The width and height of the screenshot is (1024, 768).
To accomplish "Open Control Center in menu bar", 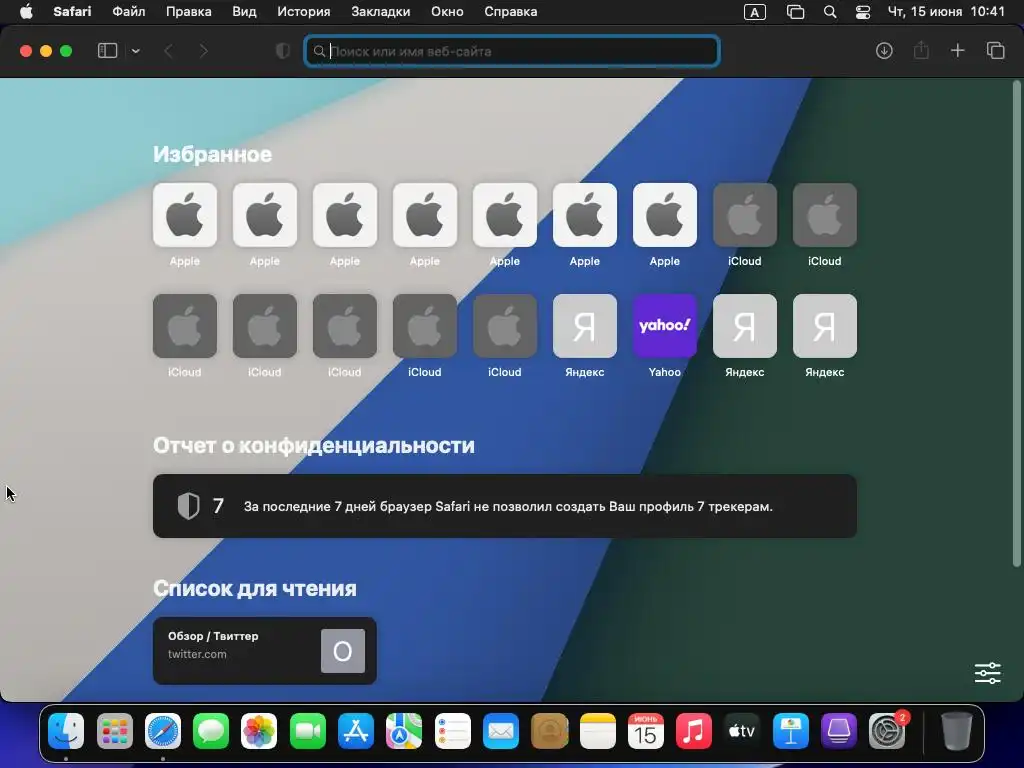I will pos(863,12).
